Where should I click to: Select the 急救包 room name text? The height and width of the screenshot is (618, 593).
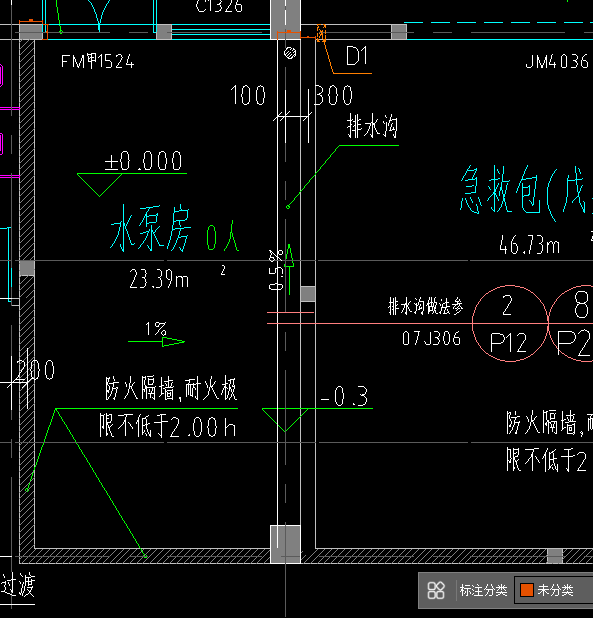[526, 194]
